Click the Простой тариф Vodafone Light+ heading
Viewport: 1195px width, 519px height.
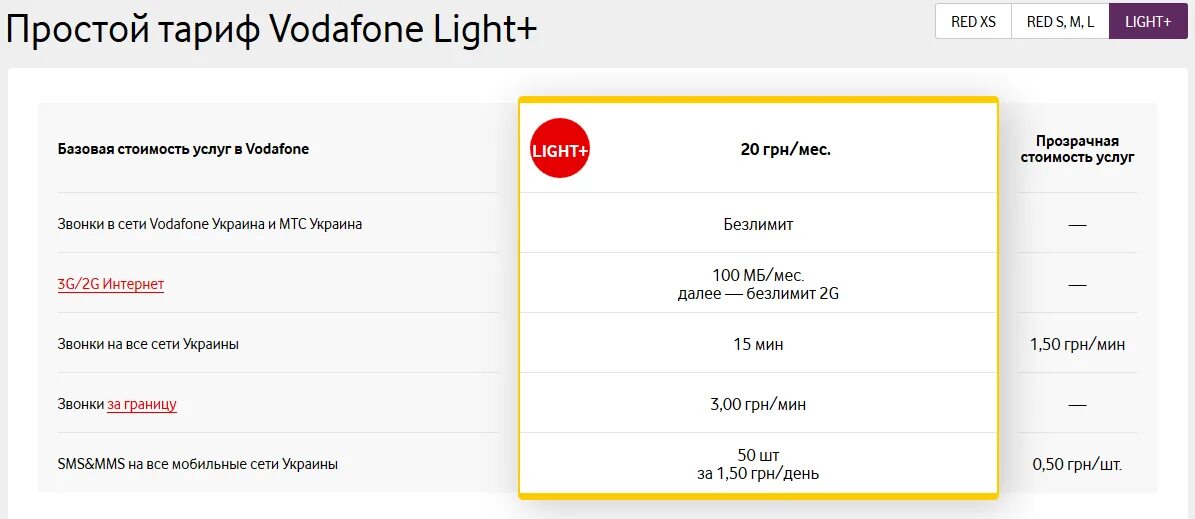click(x=272, y=30)
